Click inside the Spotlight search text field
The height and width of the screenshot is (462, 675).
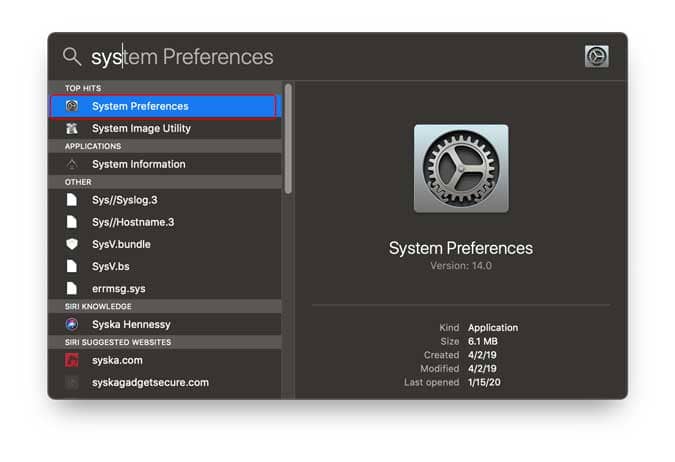pos(331,57)
